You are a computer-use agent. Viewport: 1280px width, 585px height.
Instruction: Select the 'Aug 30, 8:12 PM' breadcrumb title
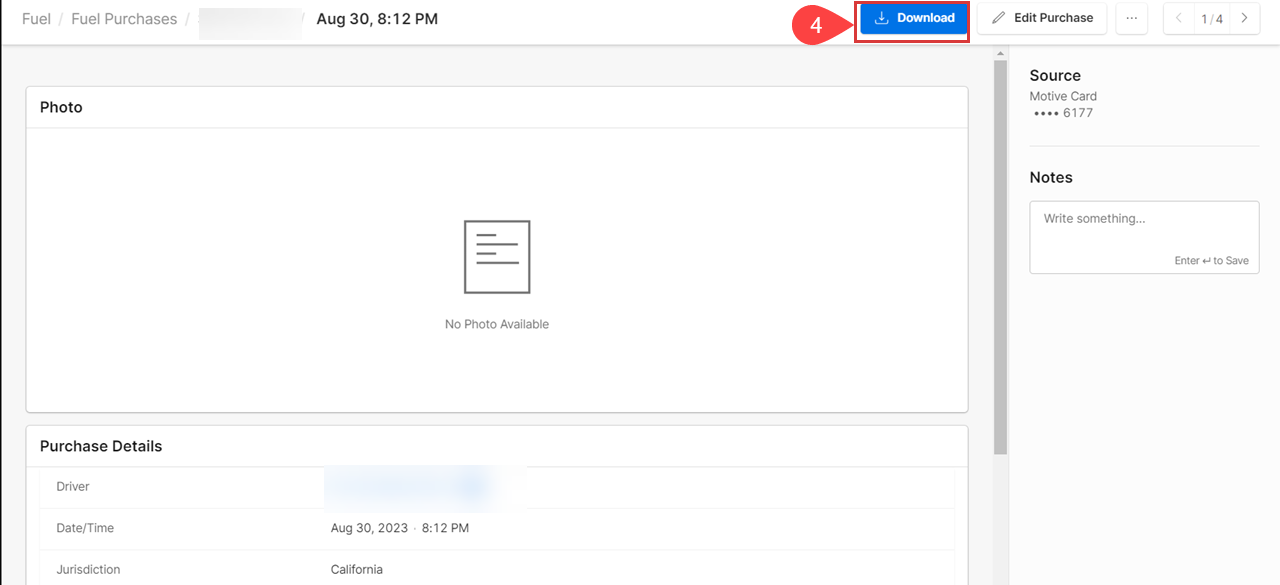pos(377,19)
